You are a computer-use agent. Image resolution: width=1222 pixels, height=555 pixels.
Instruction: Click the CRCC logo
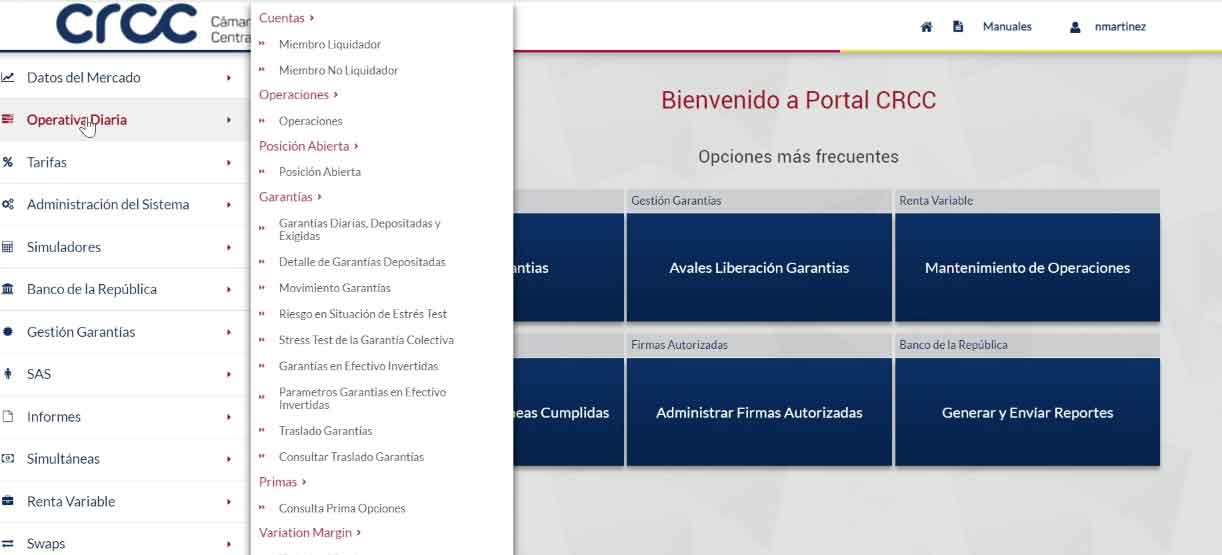click(126, 25)
